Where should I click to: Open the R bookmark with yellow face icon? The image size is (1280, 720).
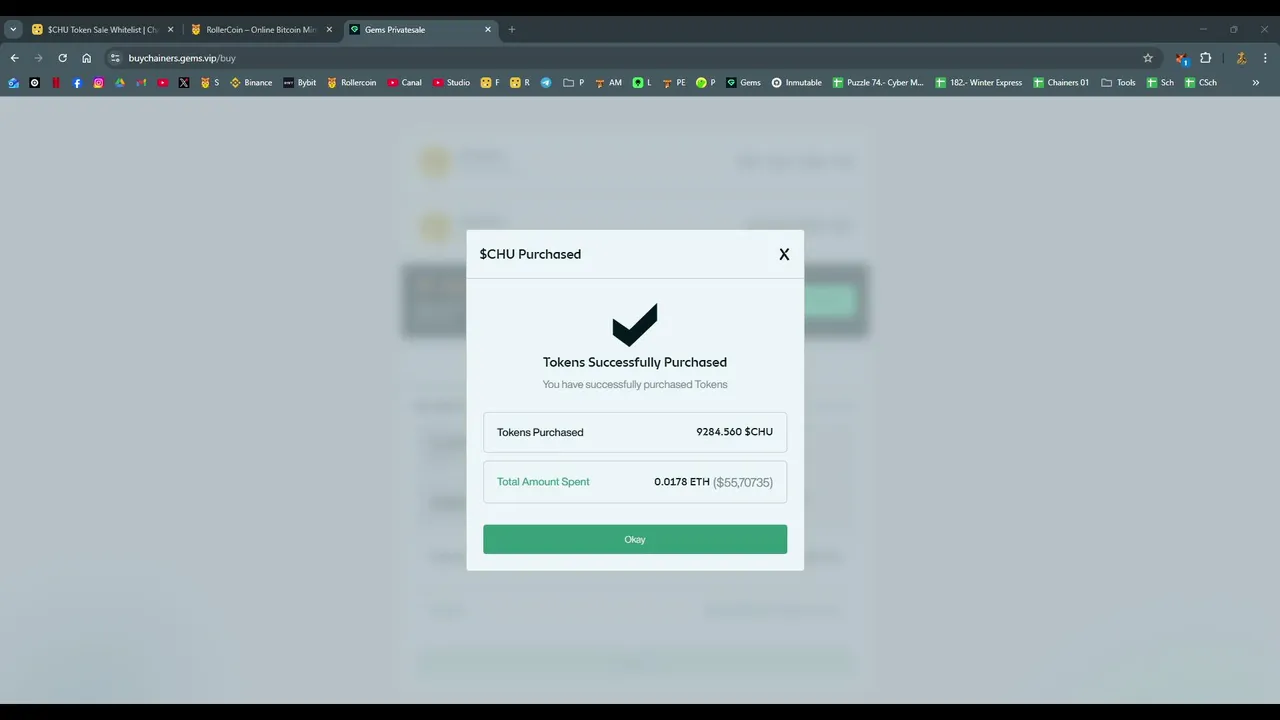(x=519, y=83)
